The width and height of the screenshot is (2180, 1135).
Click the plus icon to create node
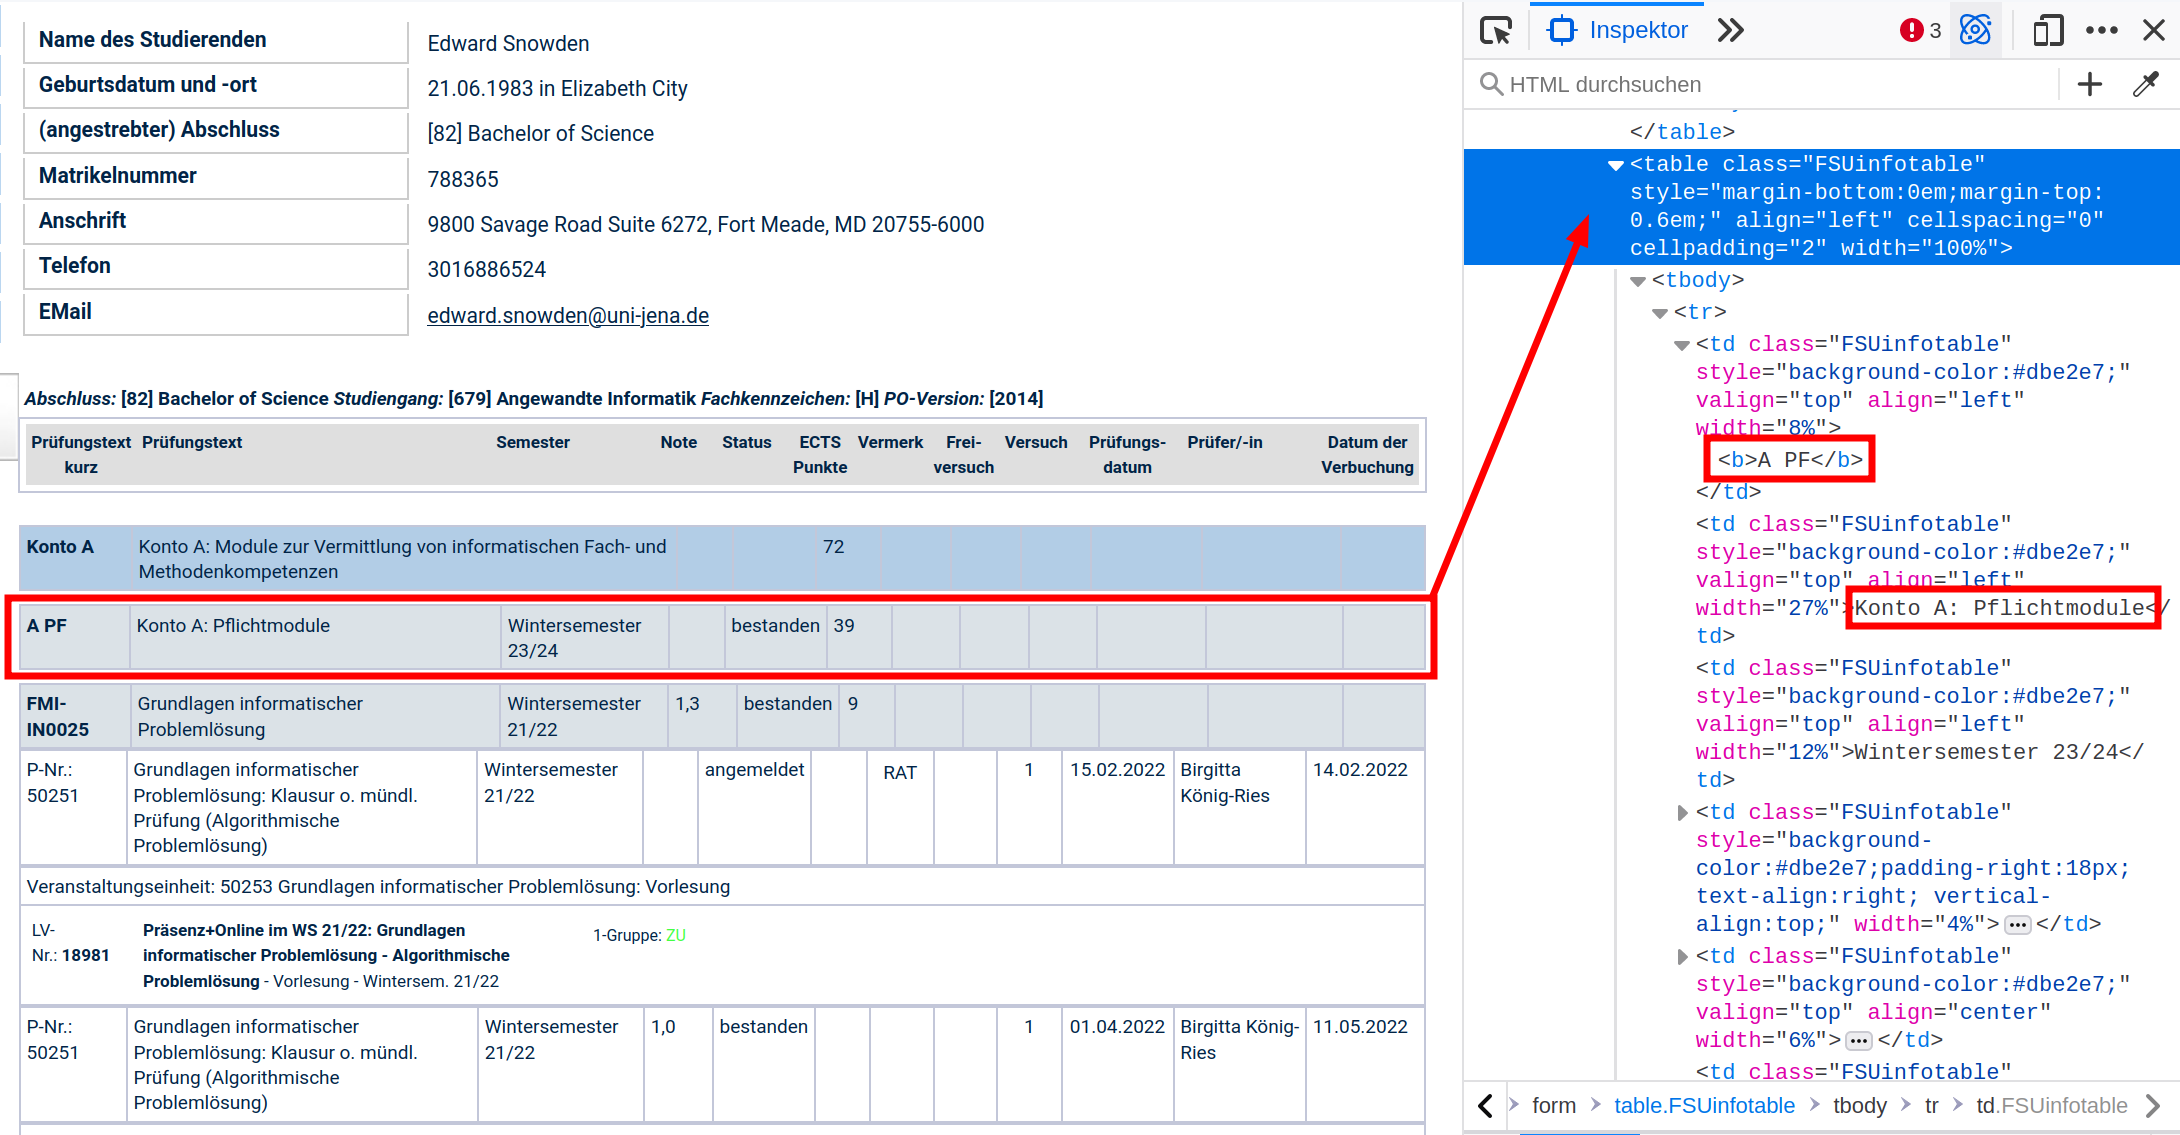tap(2090, 84)
